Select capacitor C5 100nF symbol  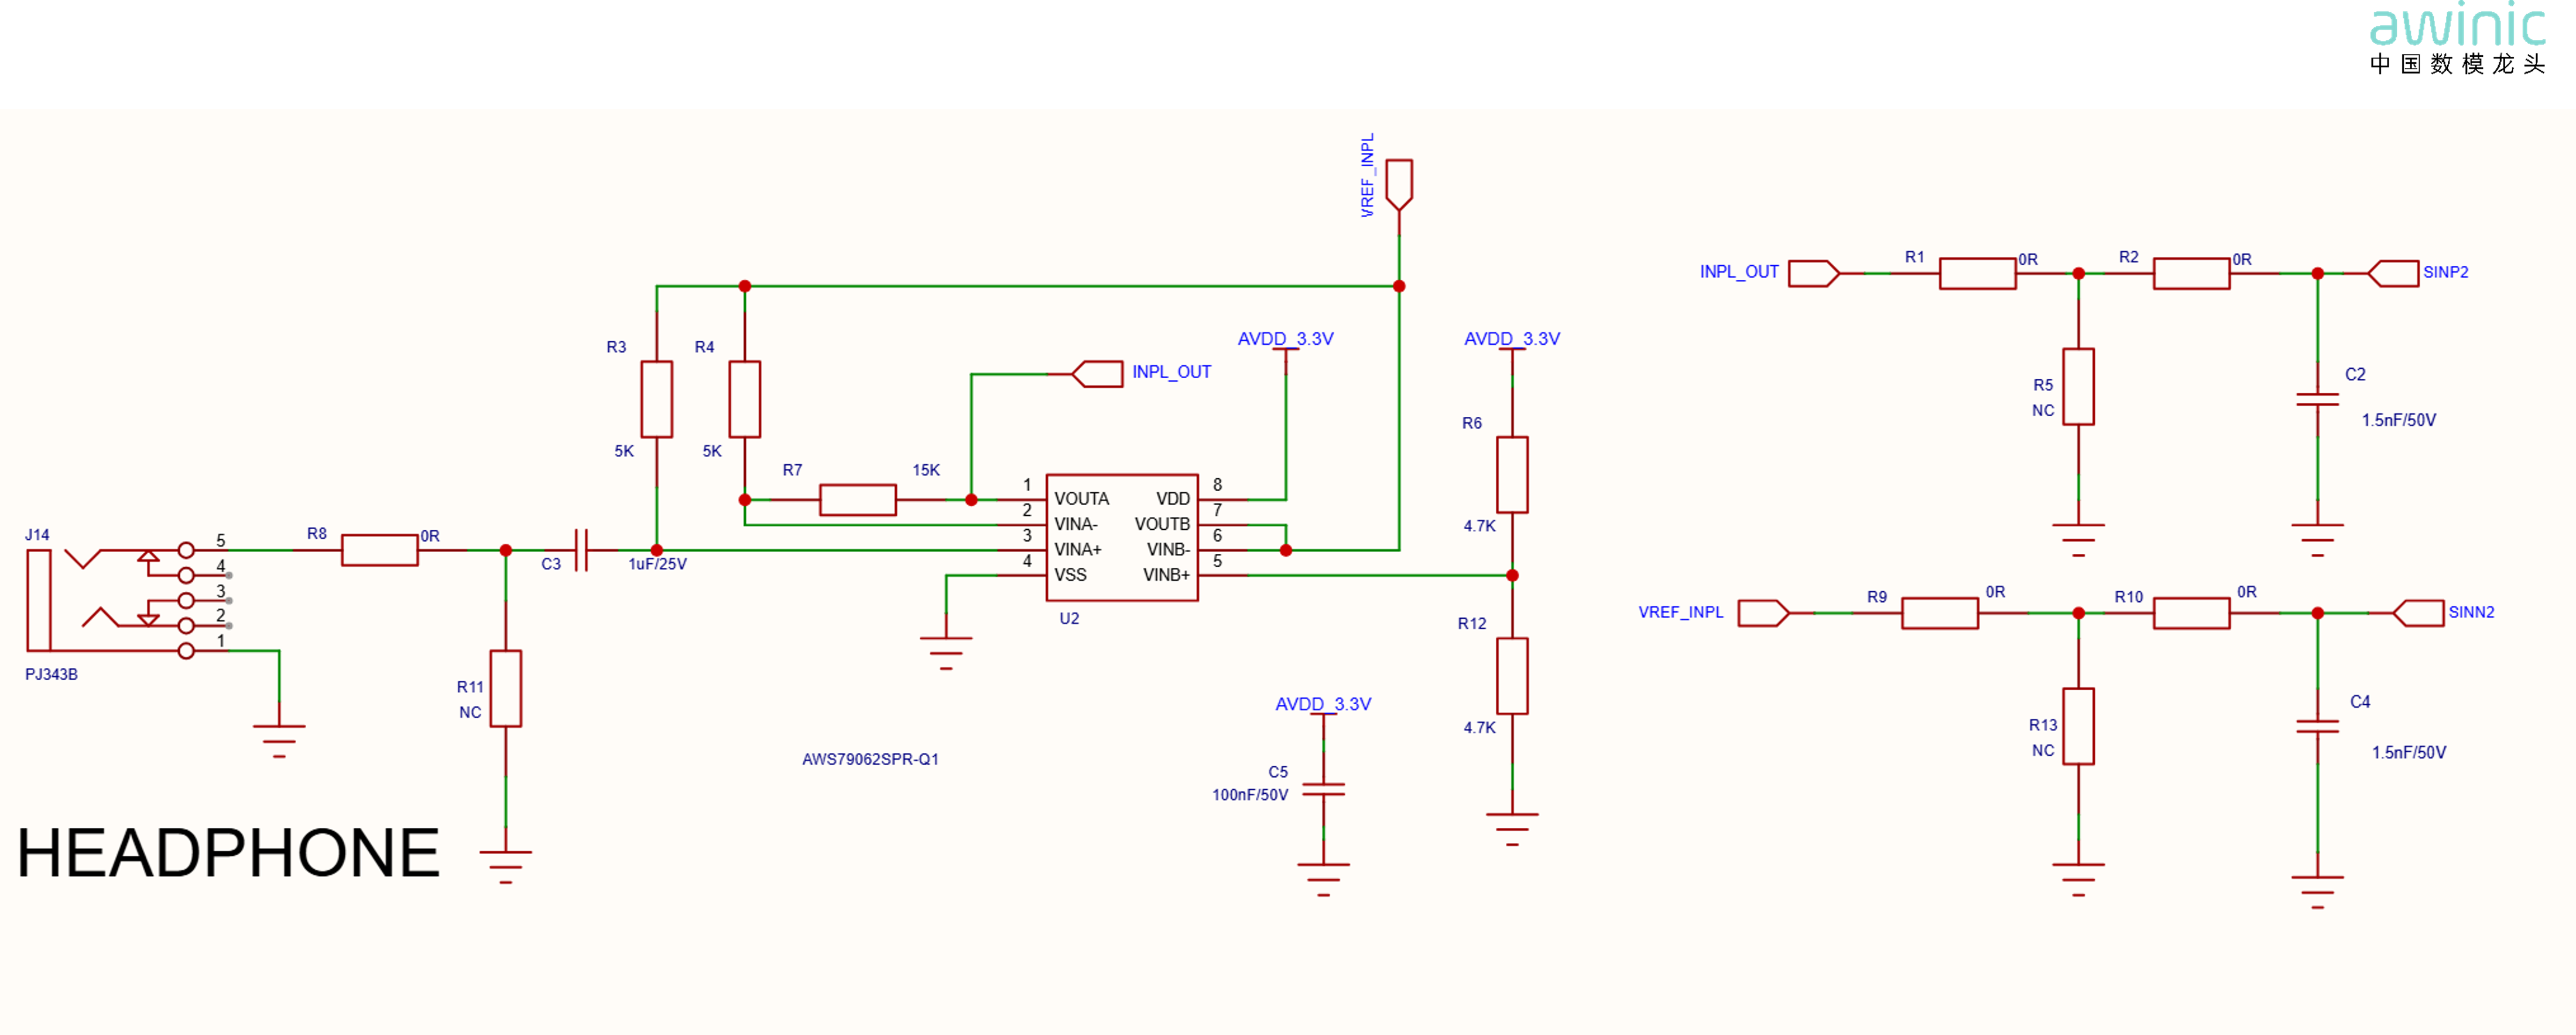[1324, 790]
